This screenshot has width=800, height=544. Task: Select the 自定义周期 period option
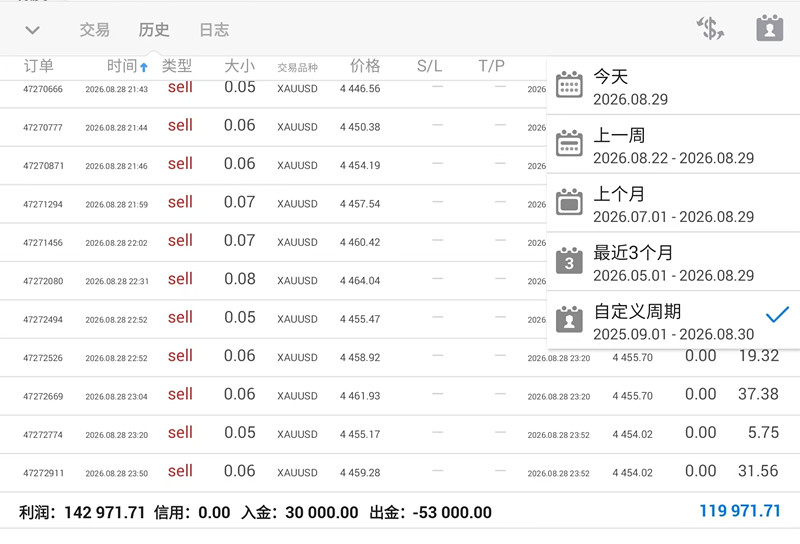click(673, 320)
